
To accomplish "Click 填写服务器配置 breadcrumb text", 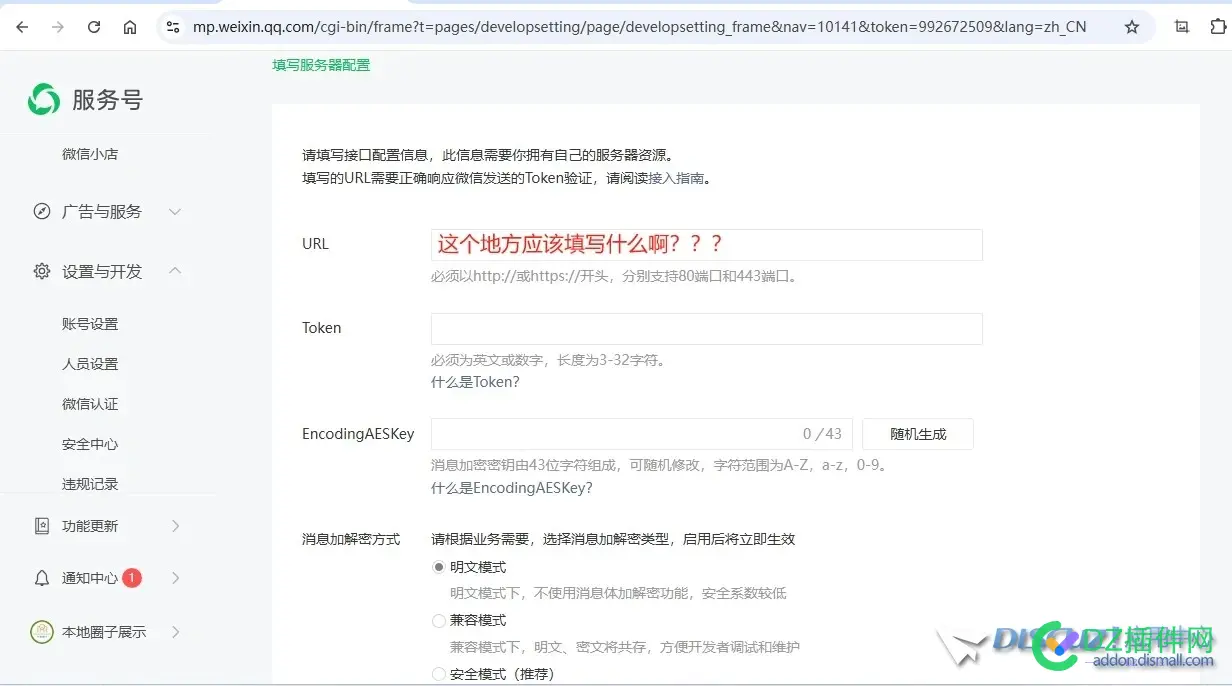I will [x=321, y=65].
